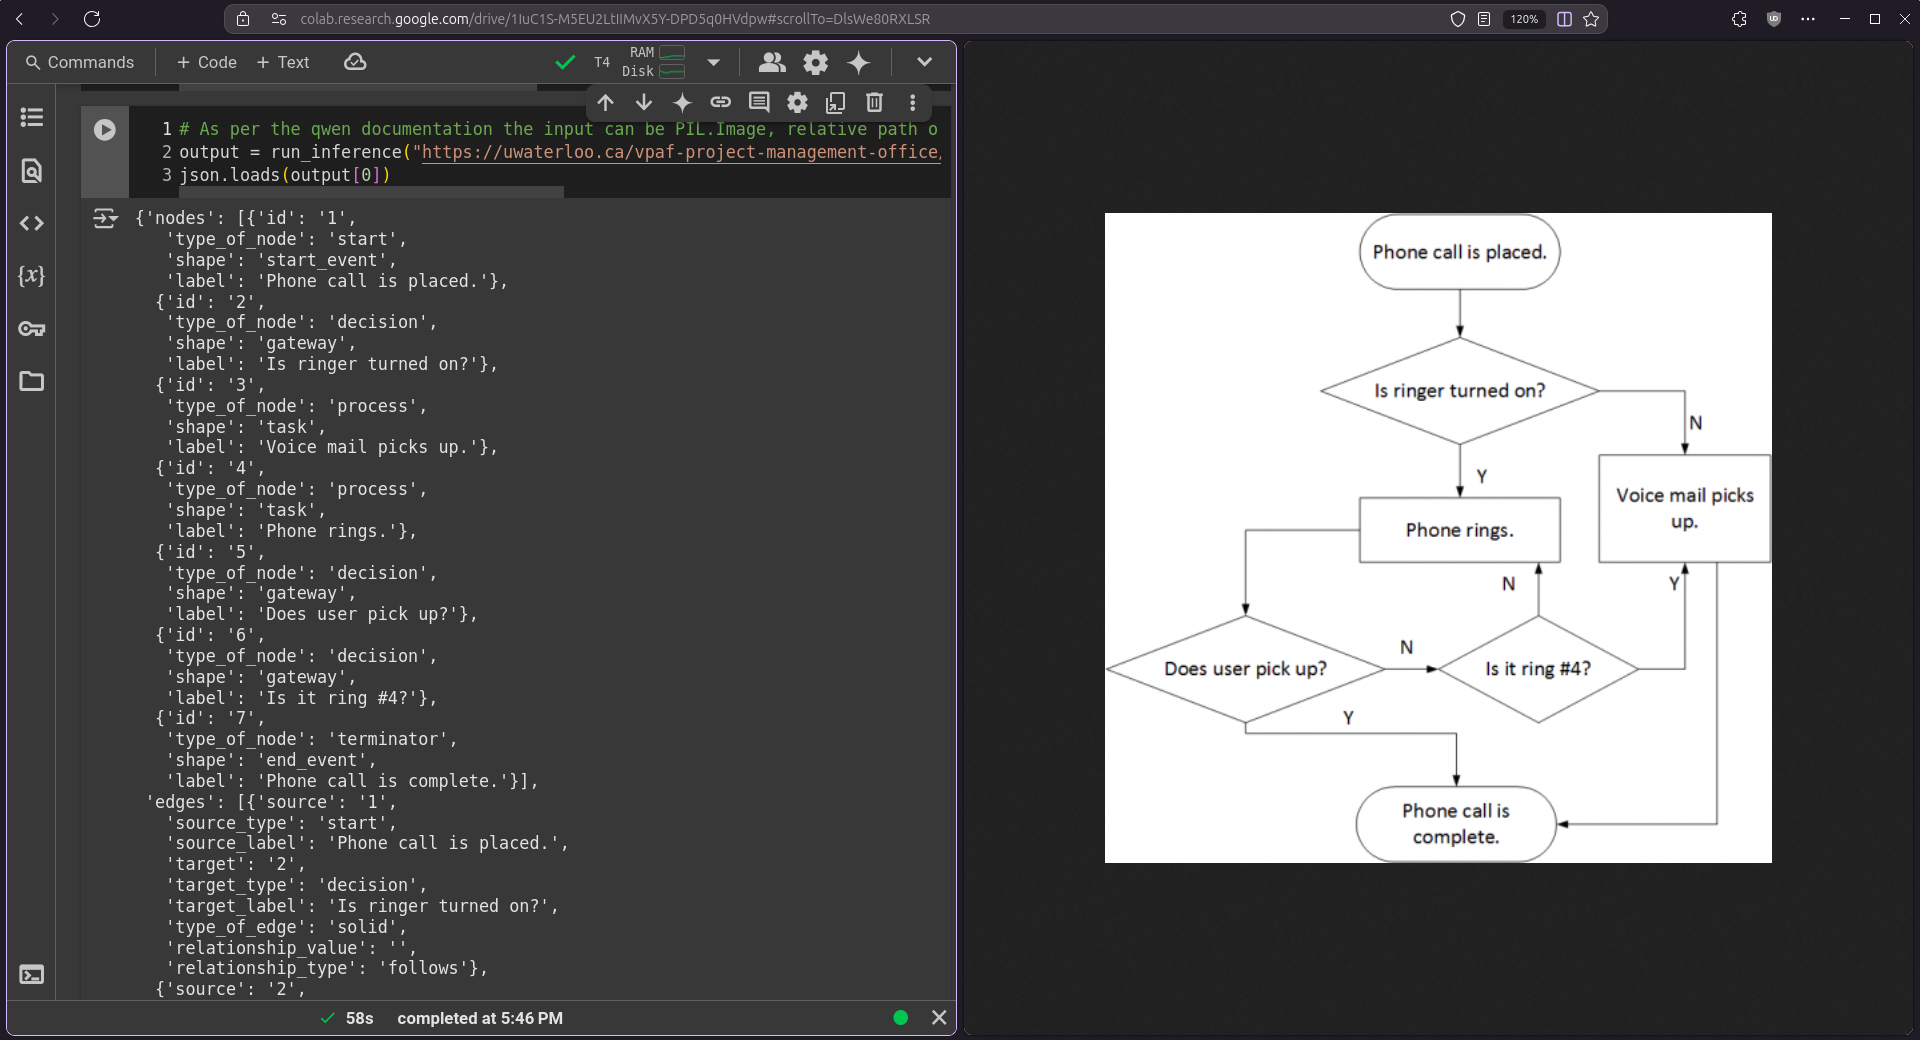This screenshot has width=1920, height=1040.
Task: Open the RAM and Disk resource indicator
Action: (x=654, y=62)
